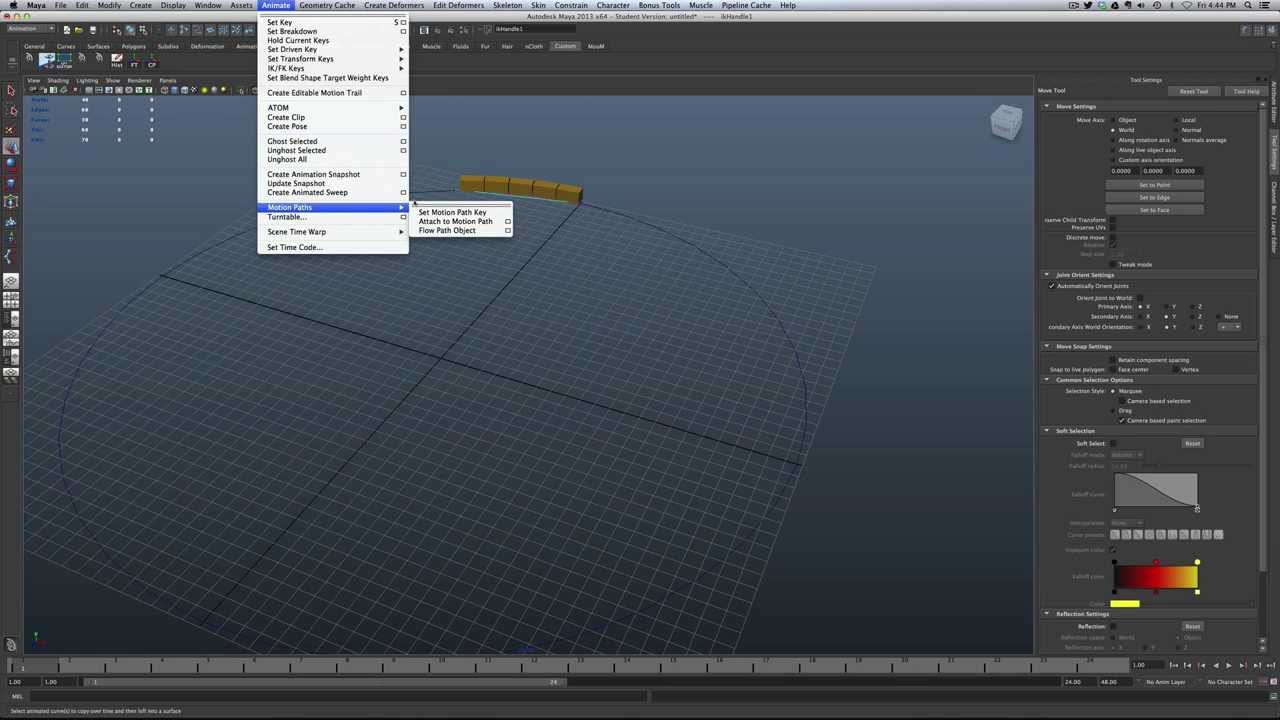Click the Save Scene icon
The image size is (1280, 720).
(x=93, y=30)
